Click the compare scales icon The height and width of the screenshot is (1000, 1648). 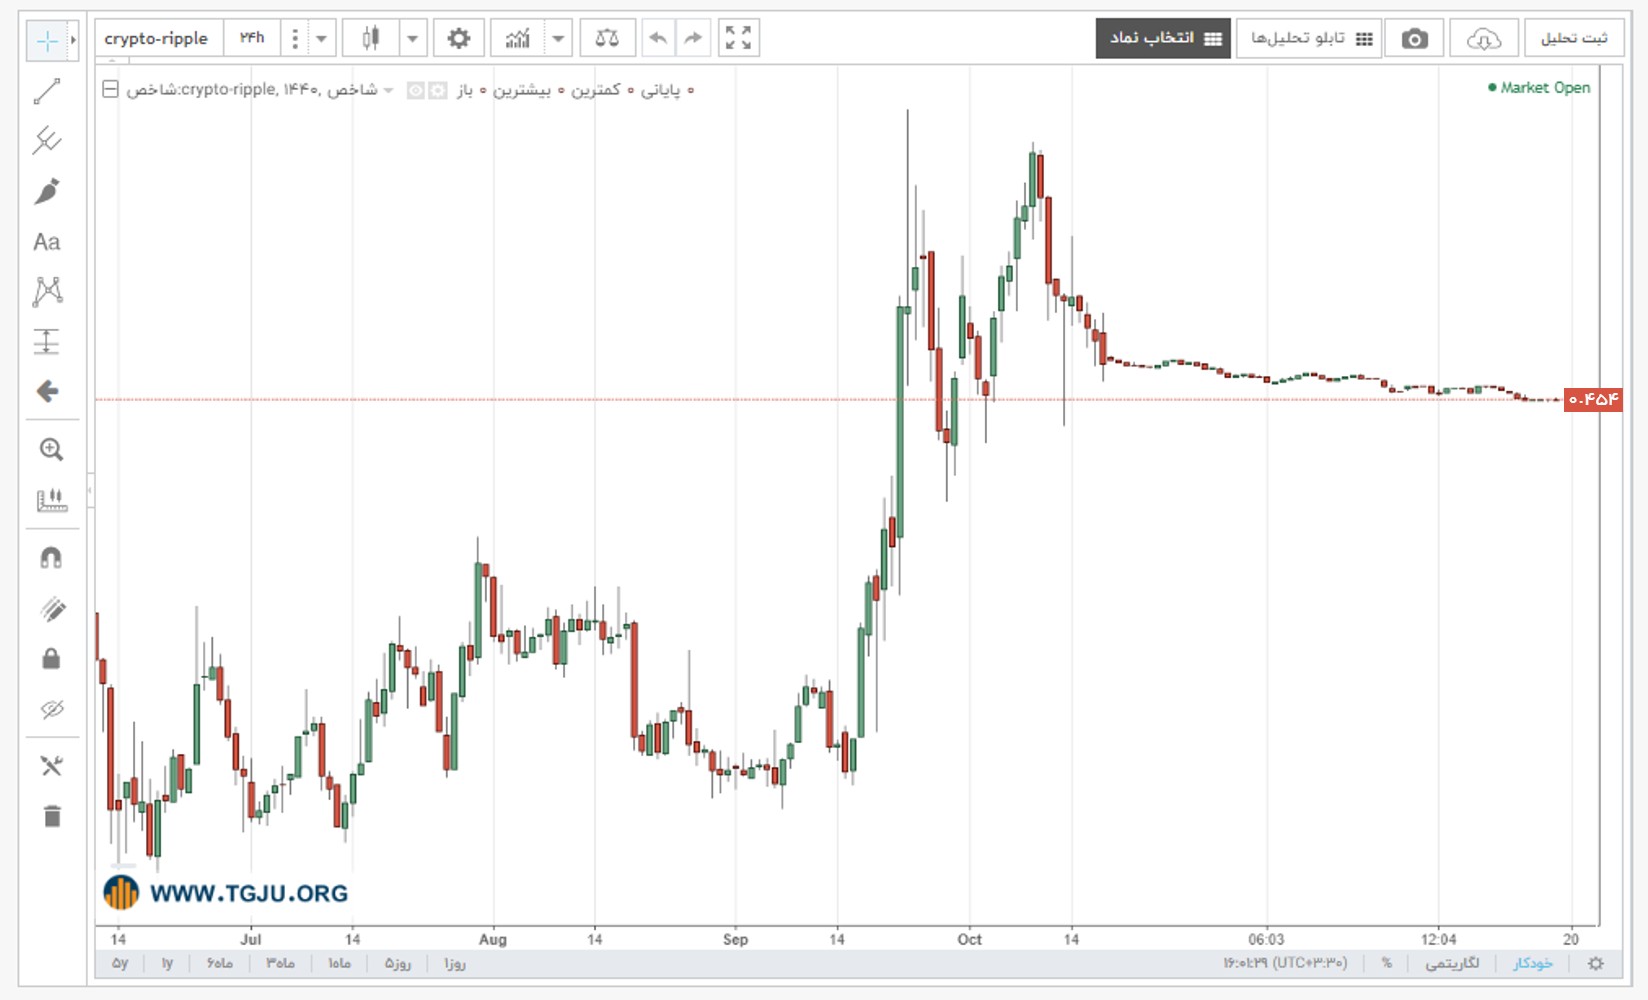click(607, 39)
